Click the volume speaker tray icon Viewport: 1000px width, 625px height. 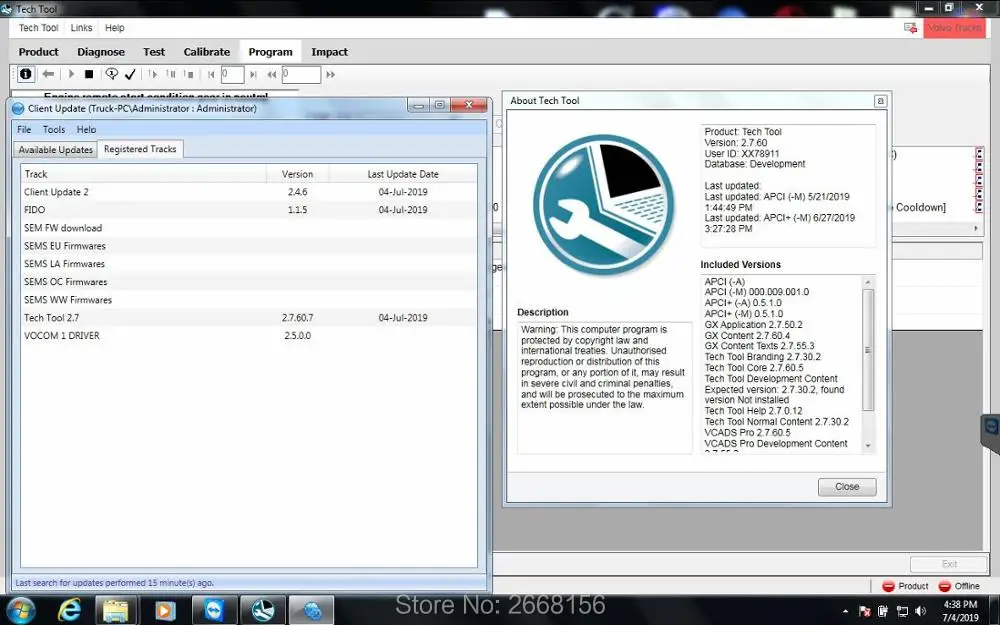pos(920,612)
